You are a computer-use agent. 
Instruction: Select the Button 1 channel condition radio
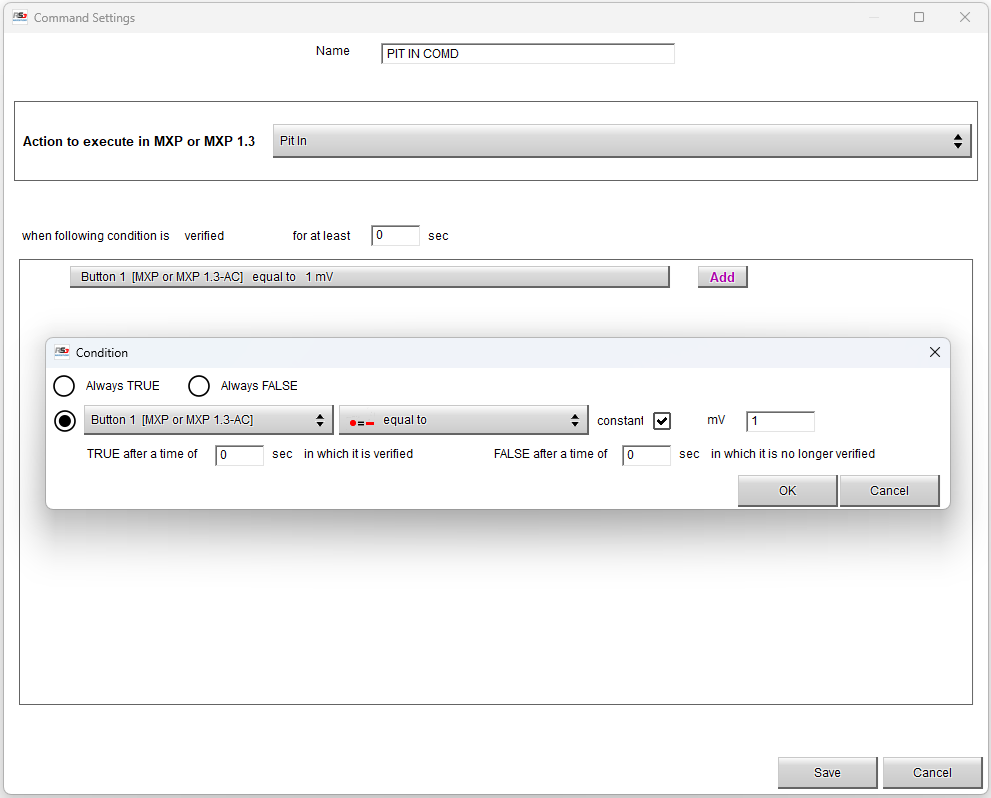click(x=64, y=421)
